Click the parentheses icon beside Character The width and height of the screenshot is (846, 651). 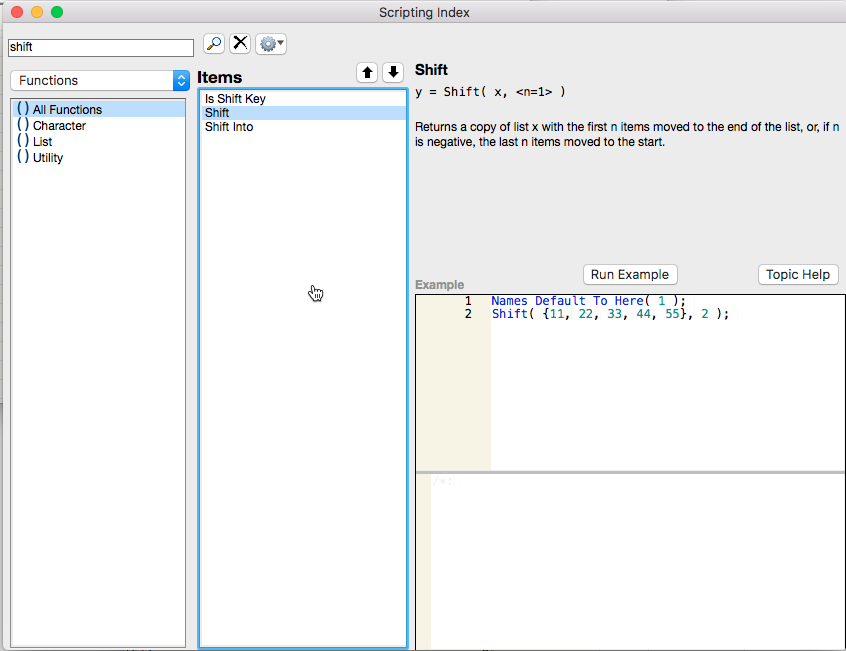click(x=22, y=125)
